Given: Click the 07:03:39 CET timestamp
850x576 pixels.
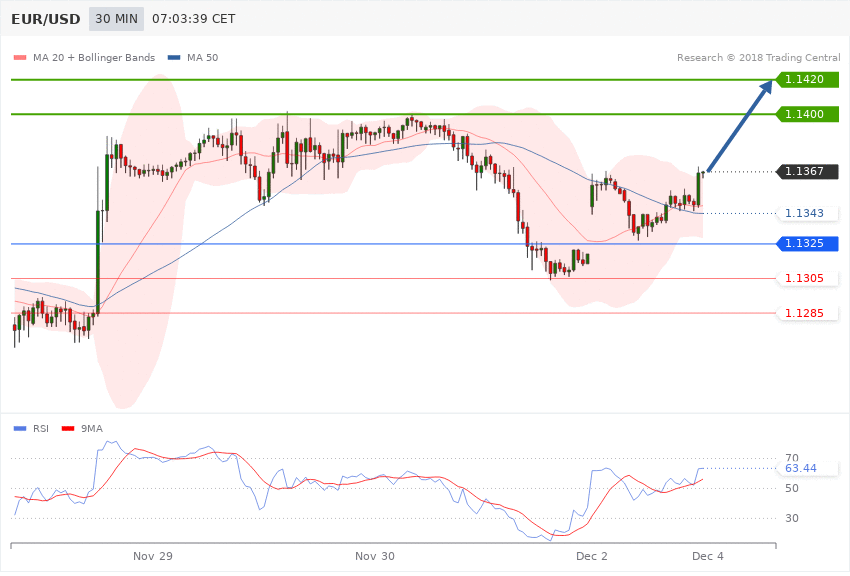Looking at the screenshot, I should [x=194, y=19].
